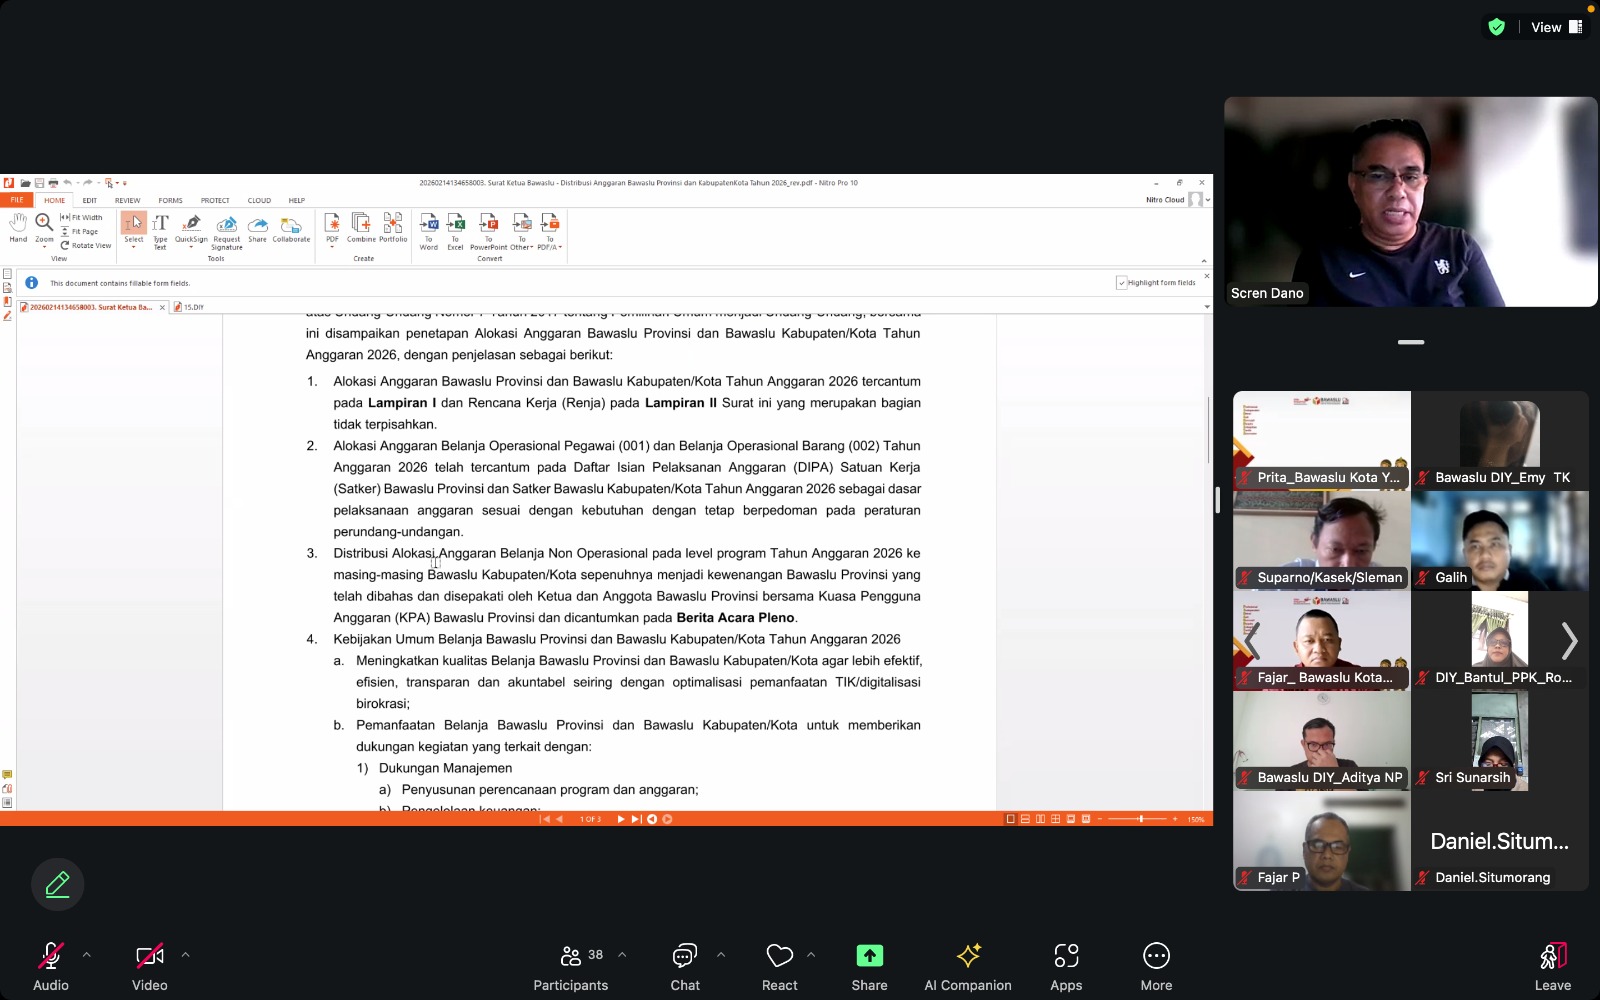The height and width of the screenshot is (1000, 1600).
Task: Click the Share ribbon icon in Nitro
Action: coord(258,228)
